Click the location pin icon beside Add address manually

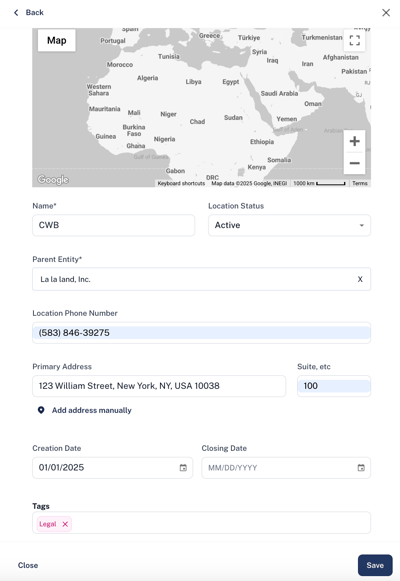41,410
